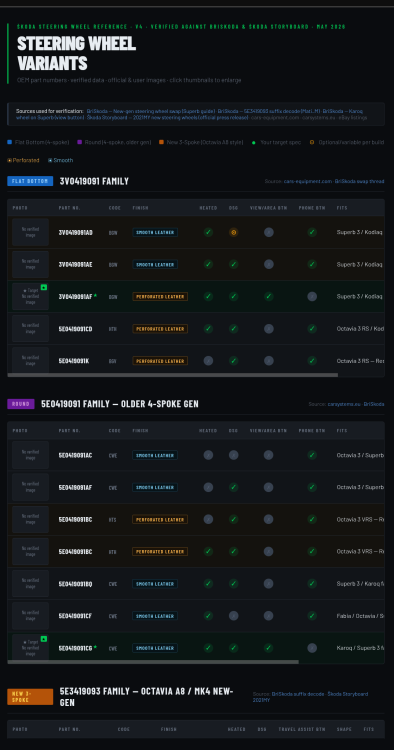The height and width of the screenshot is (750, 394).
Task: Click grey view/area icon in 5E0419091BQ row
Action: tap(269, 584)
